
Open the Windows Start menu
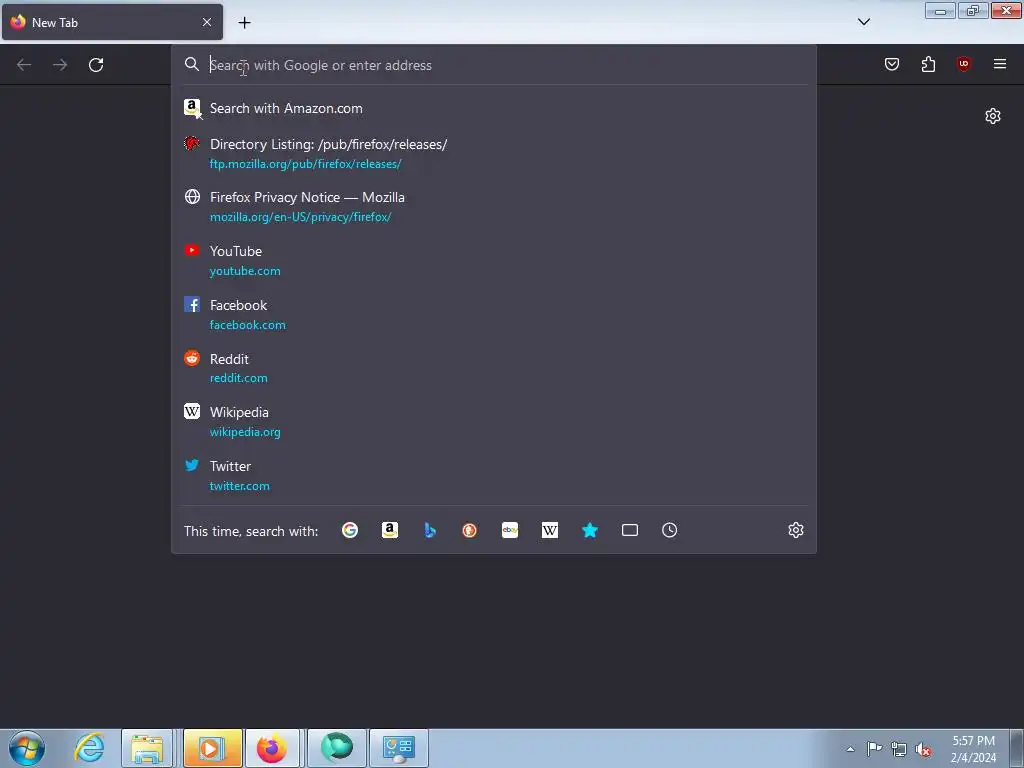point(27,748)
